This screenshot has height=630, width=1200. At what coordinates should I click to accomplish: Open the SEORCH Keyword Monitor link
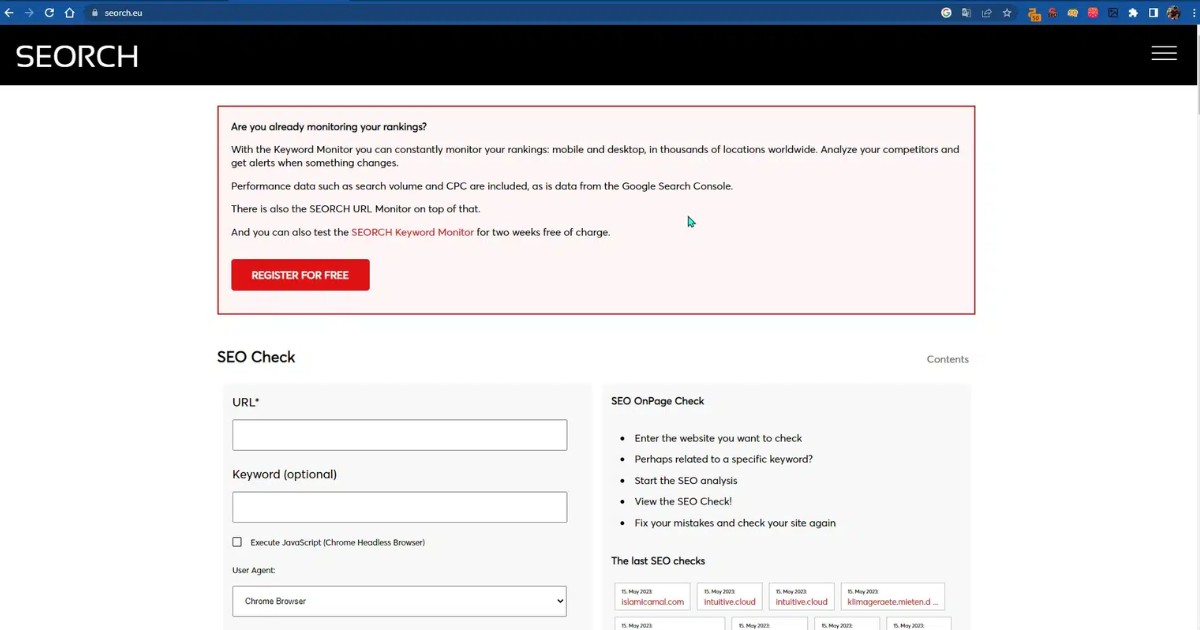click(x=412, y=232)
